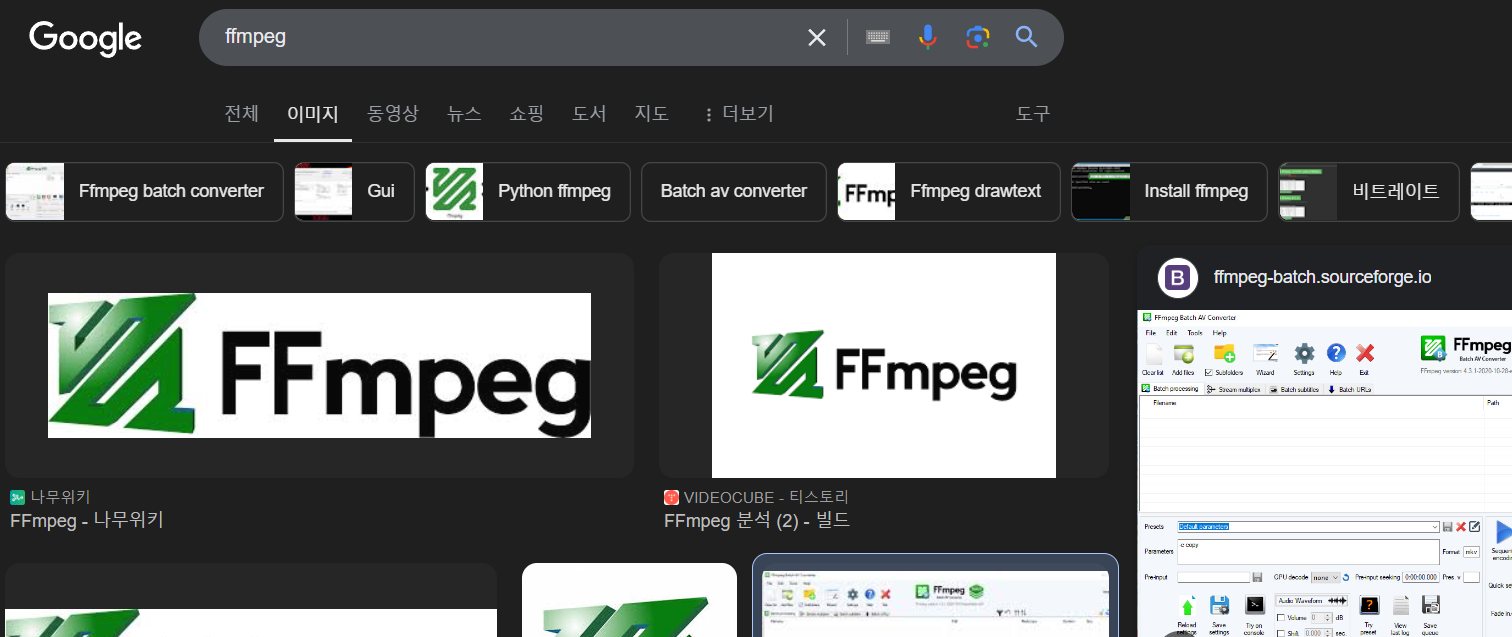The image size is (1512, 637).
Task: Open the "FFmpeg 분석 (2) - 빌드" title link
Action: [757, 520]
